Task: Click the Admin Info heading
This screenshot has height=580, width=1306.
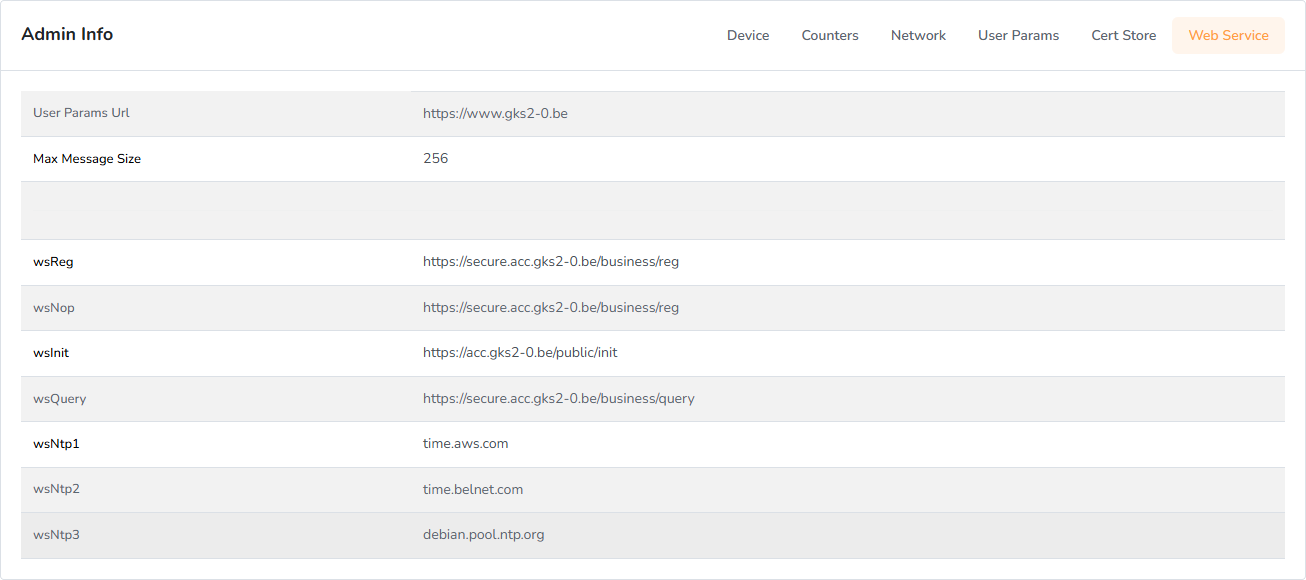Action: 67,34
